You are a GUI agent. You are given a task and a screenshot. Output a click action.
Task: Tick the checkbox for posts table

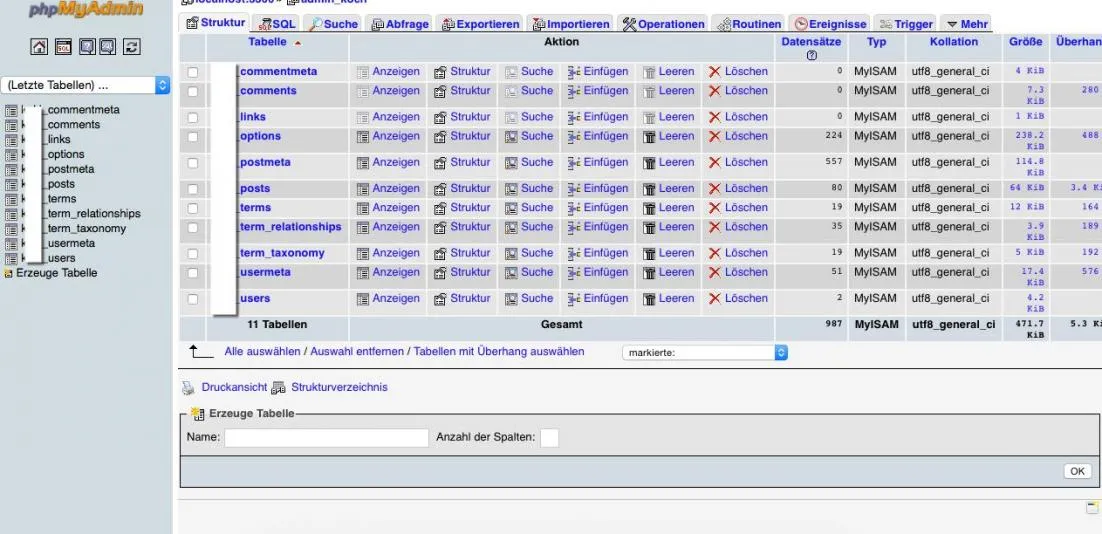tap(193, 189)
